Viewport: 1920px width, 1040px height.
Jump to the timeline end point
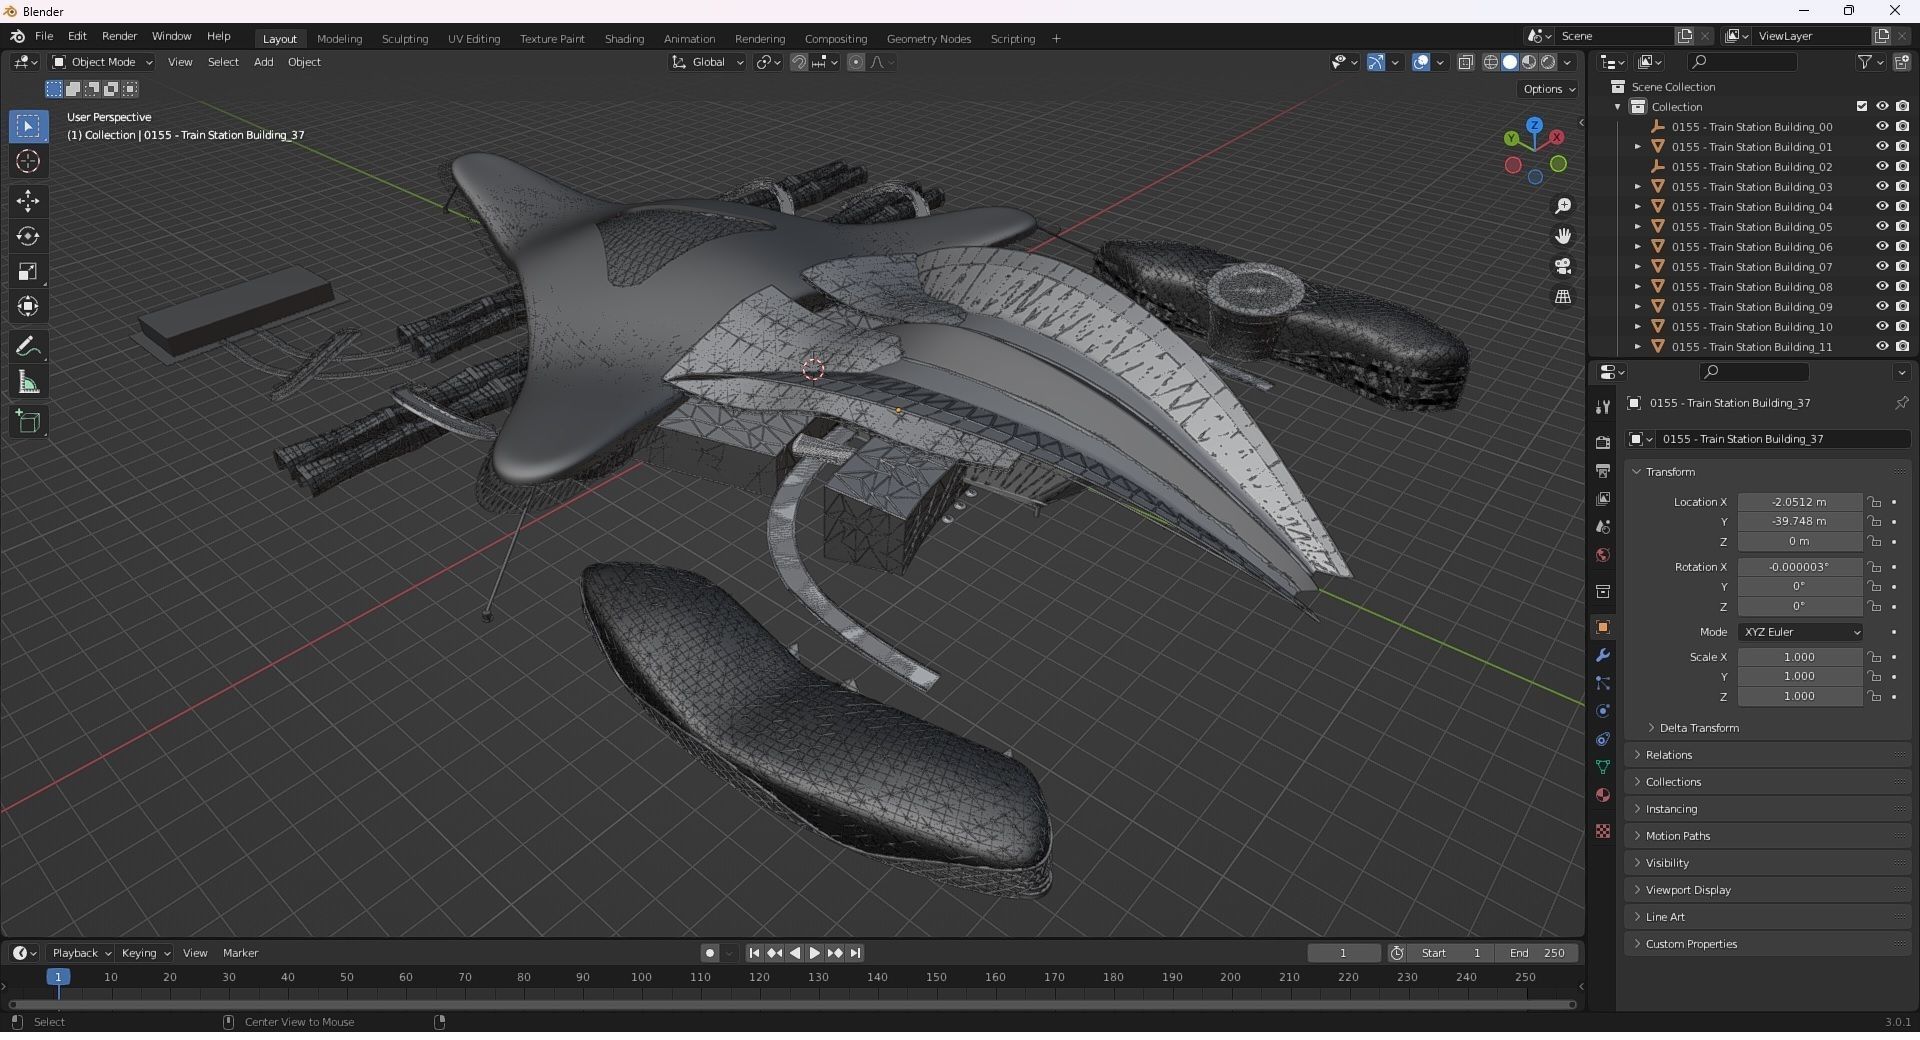click(x=856, y=953)
